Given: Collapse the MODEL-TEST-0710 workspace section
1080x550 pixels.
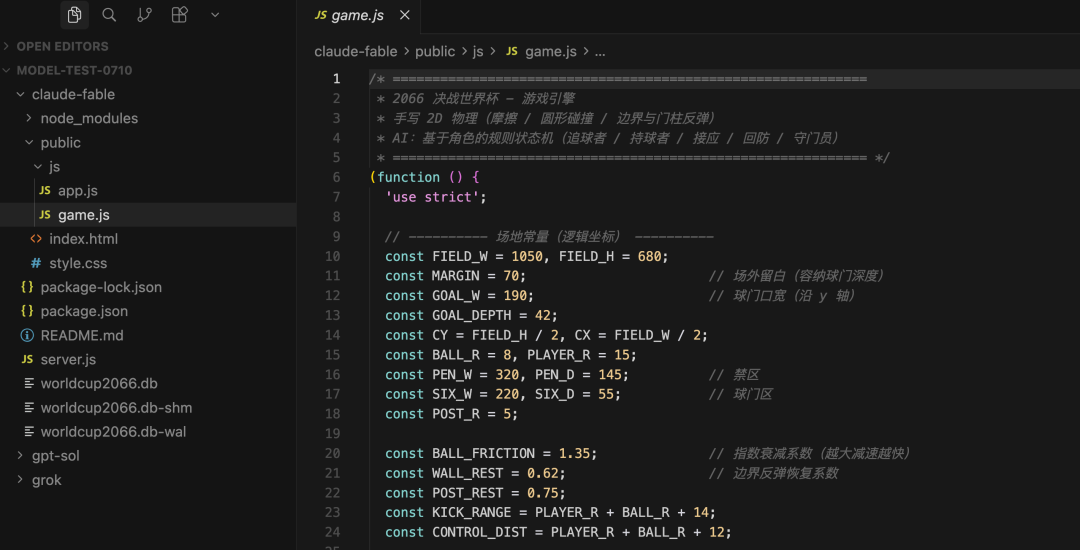Looking at the screenshot, I should (x=148, y=70).
